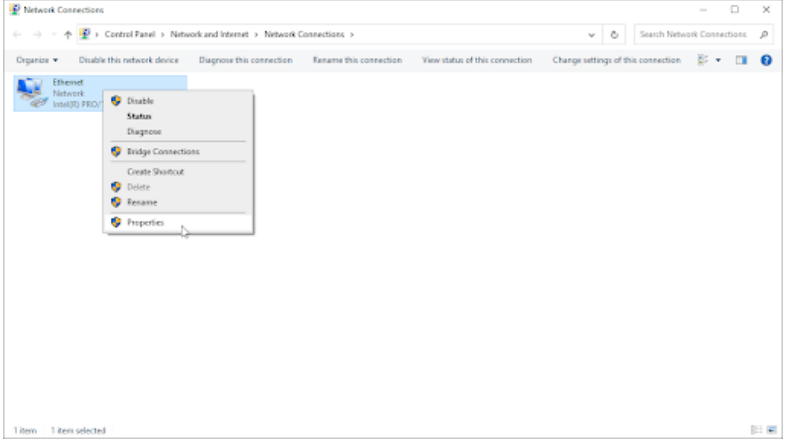Switch to details view in status bar
Image resolution: width=785 pixels, height=442 pixels.
[757, 430]
